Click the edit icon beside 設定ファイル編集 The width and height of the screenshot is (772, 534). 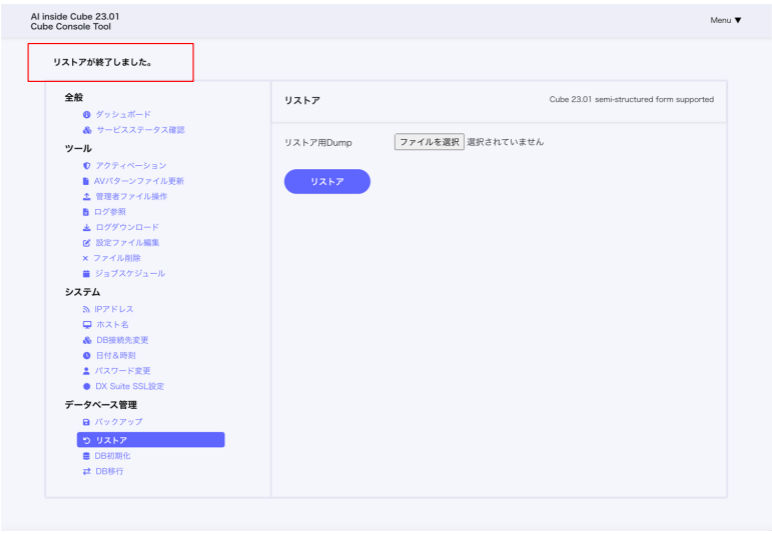tap(87, 243)
